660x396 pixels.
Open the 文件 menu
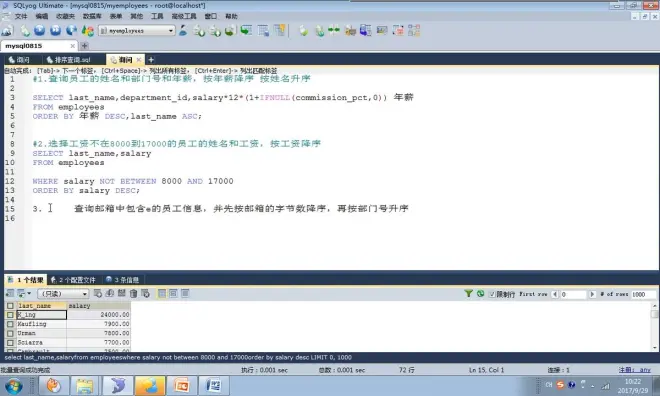pyautogui.click(x=21, y=16)
